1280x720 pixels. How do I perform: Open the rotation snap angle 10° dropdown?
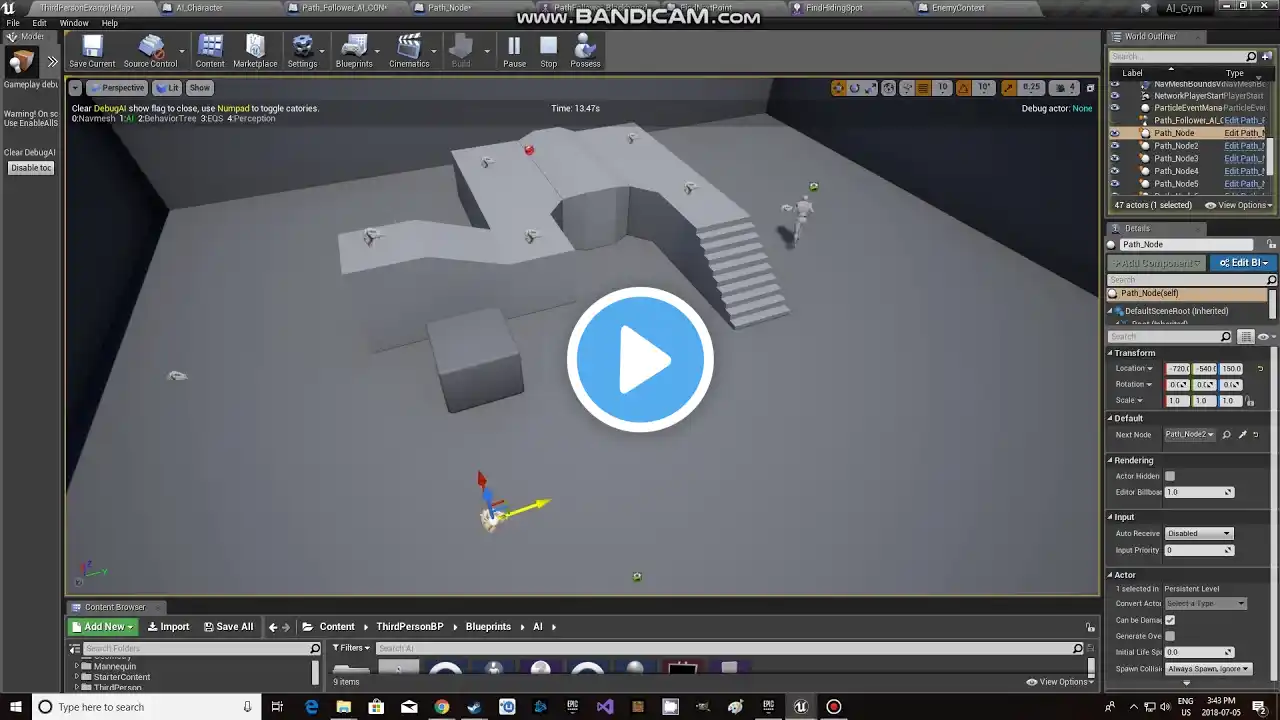[x=984, y=88]
